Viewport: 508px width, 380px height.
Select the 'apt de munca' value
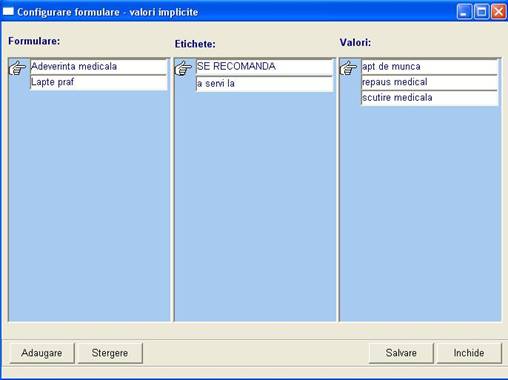[x=430, y=67]
